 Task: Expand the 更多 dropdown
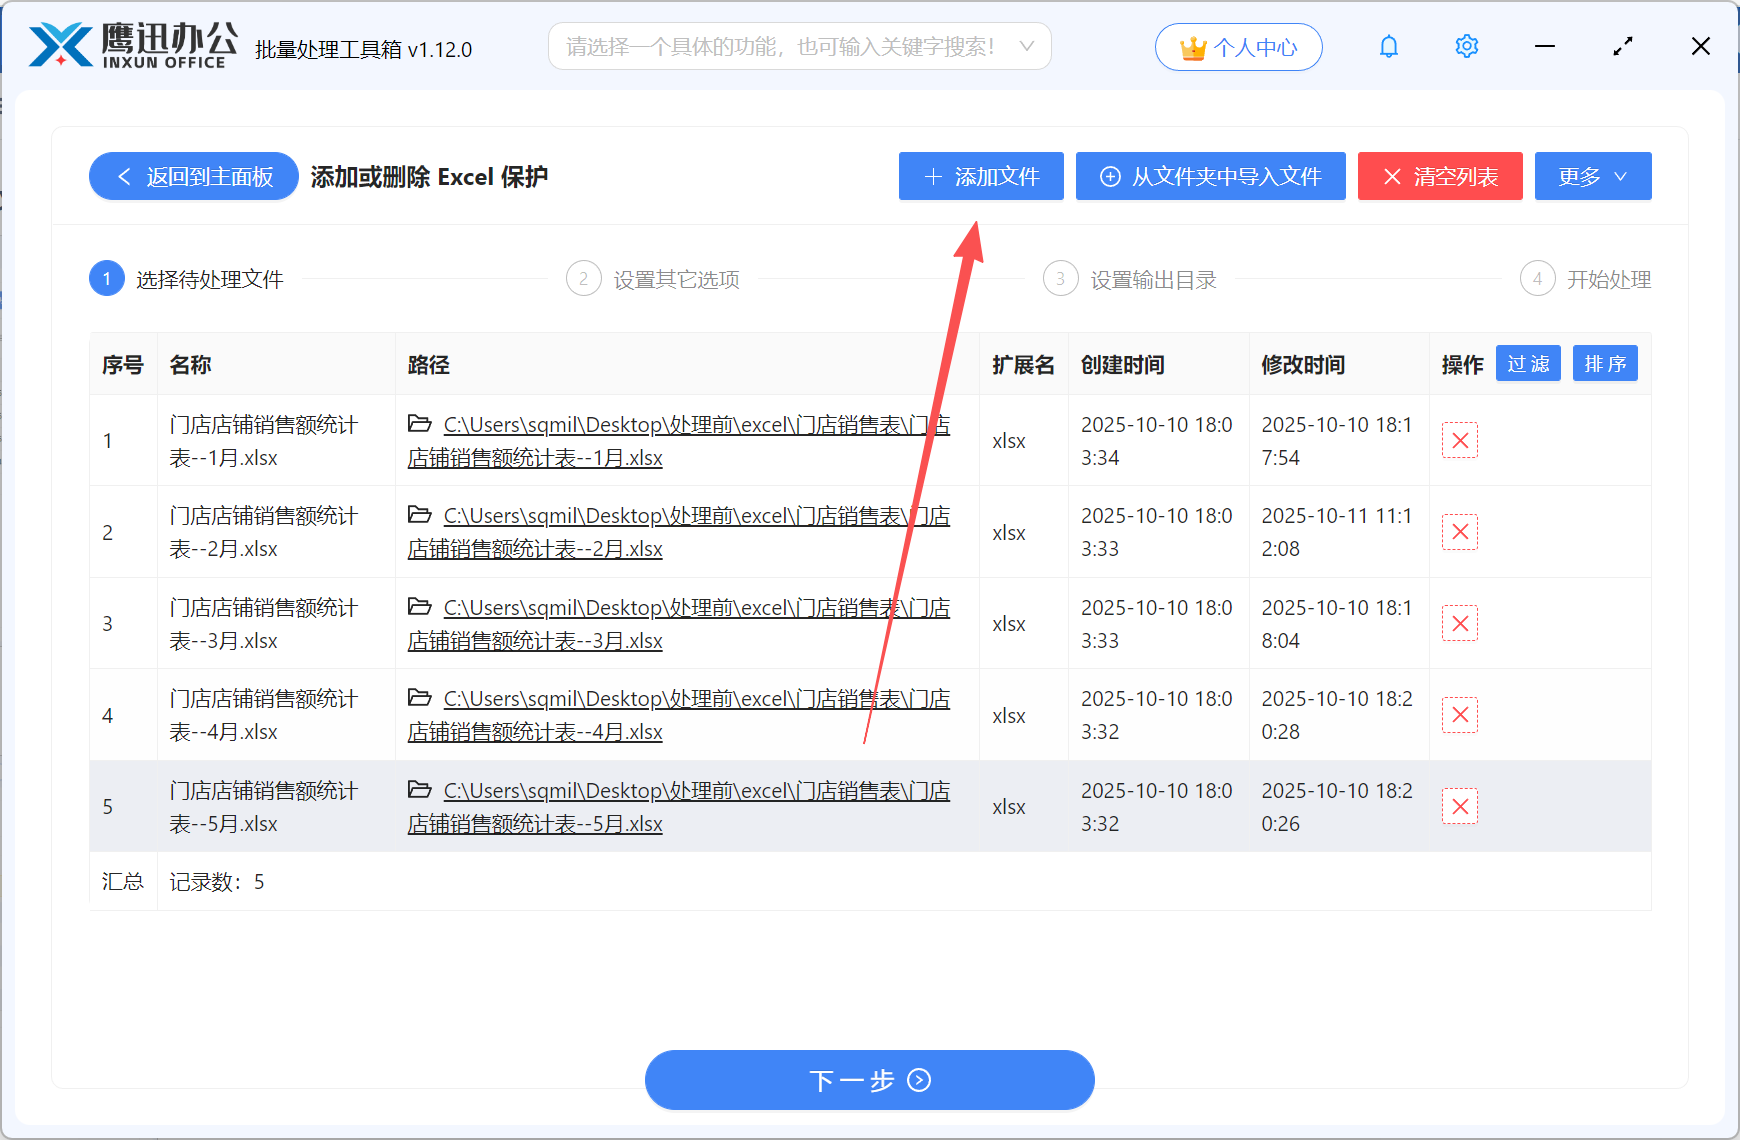click(1593, 176)
